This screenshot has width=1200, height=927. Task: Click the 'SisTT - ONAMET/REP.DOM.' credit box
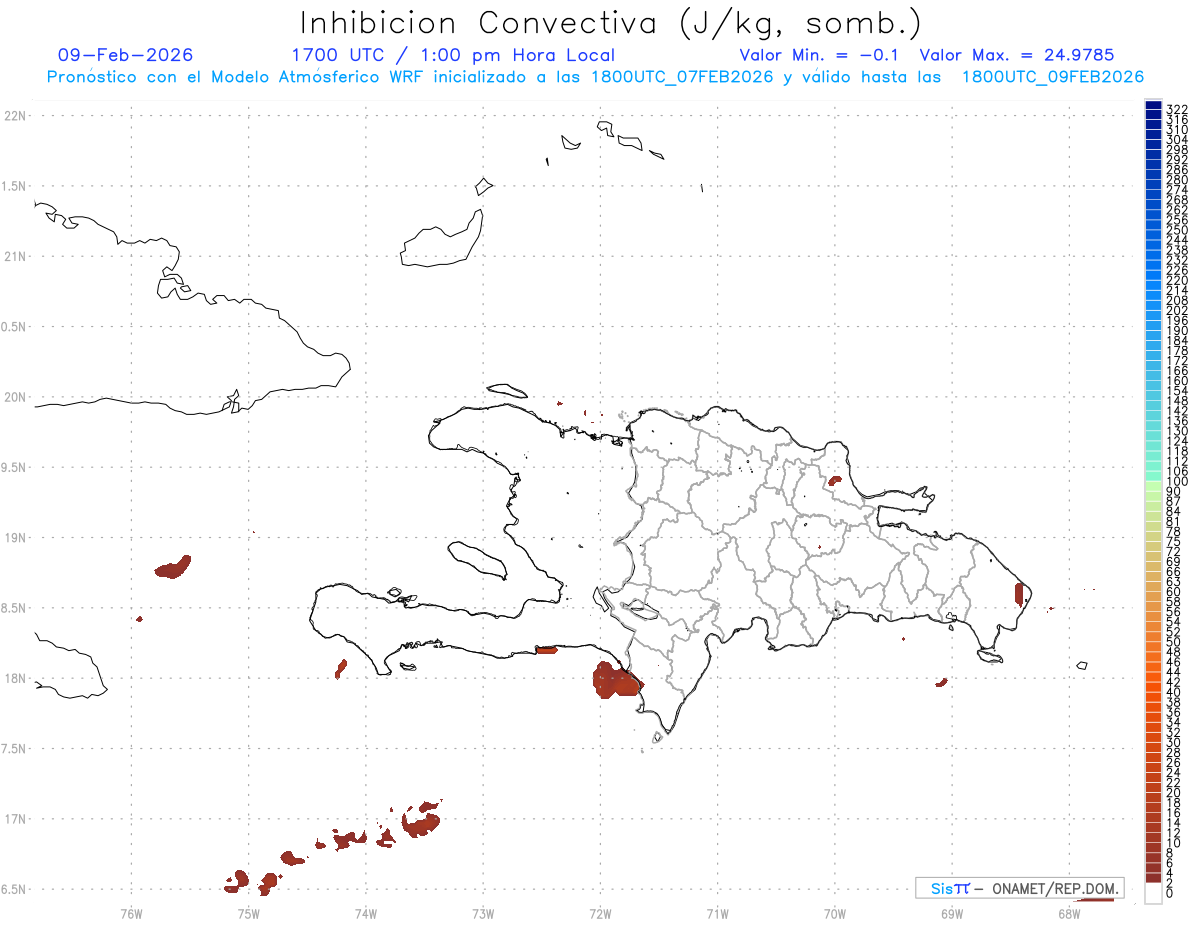pyautogui.click(x=1020, y=888)
